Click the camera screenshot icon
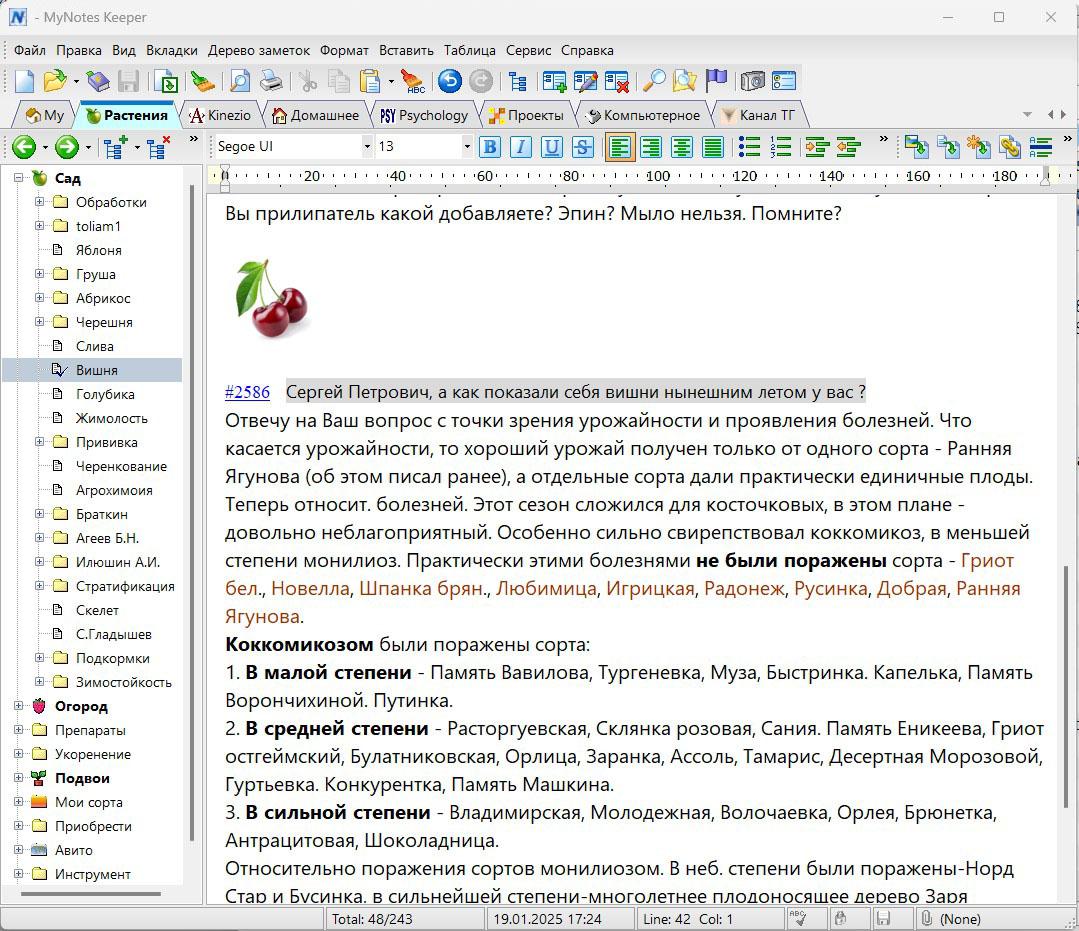The image size is (1079, 931). tap(753, 81)
